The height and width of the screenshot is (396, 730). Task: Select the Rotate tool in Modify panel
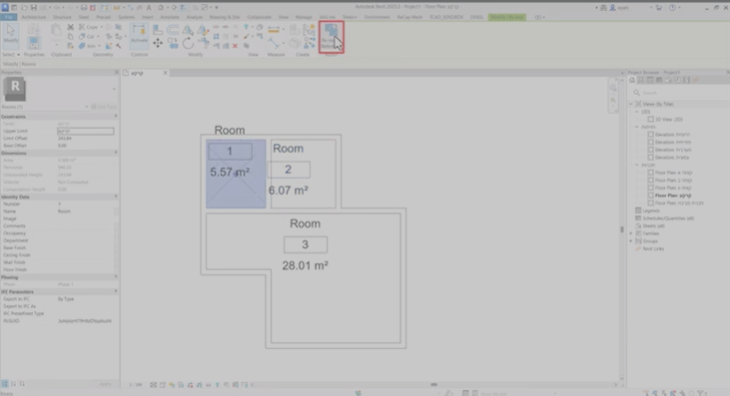tap(188, 43)
